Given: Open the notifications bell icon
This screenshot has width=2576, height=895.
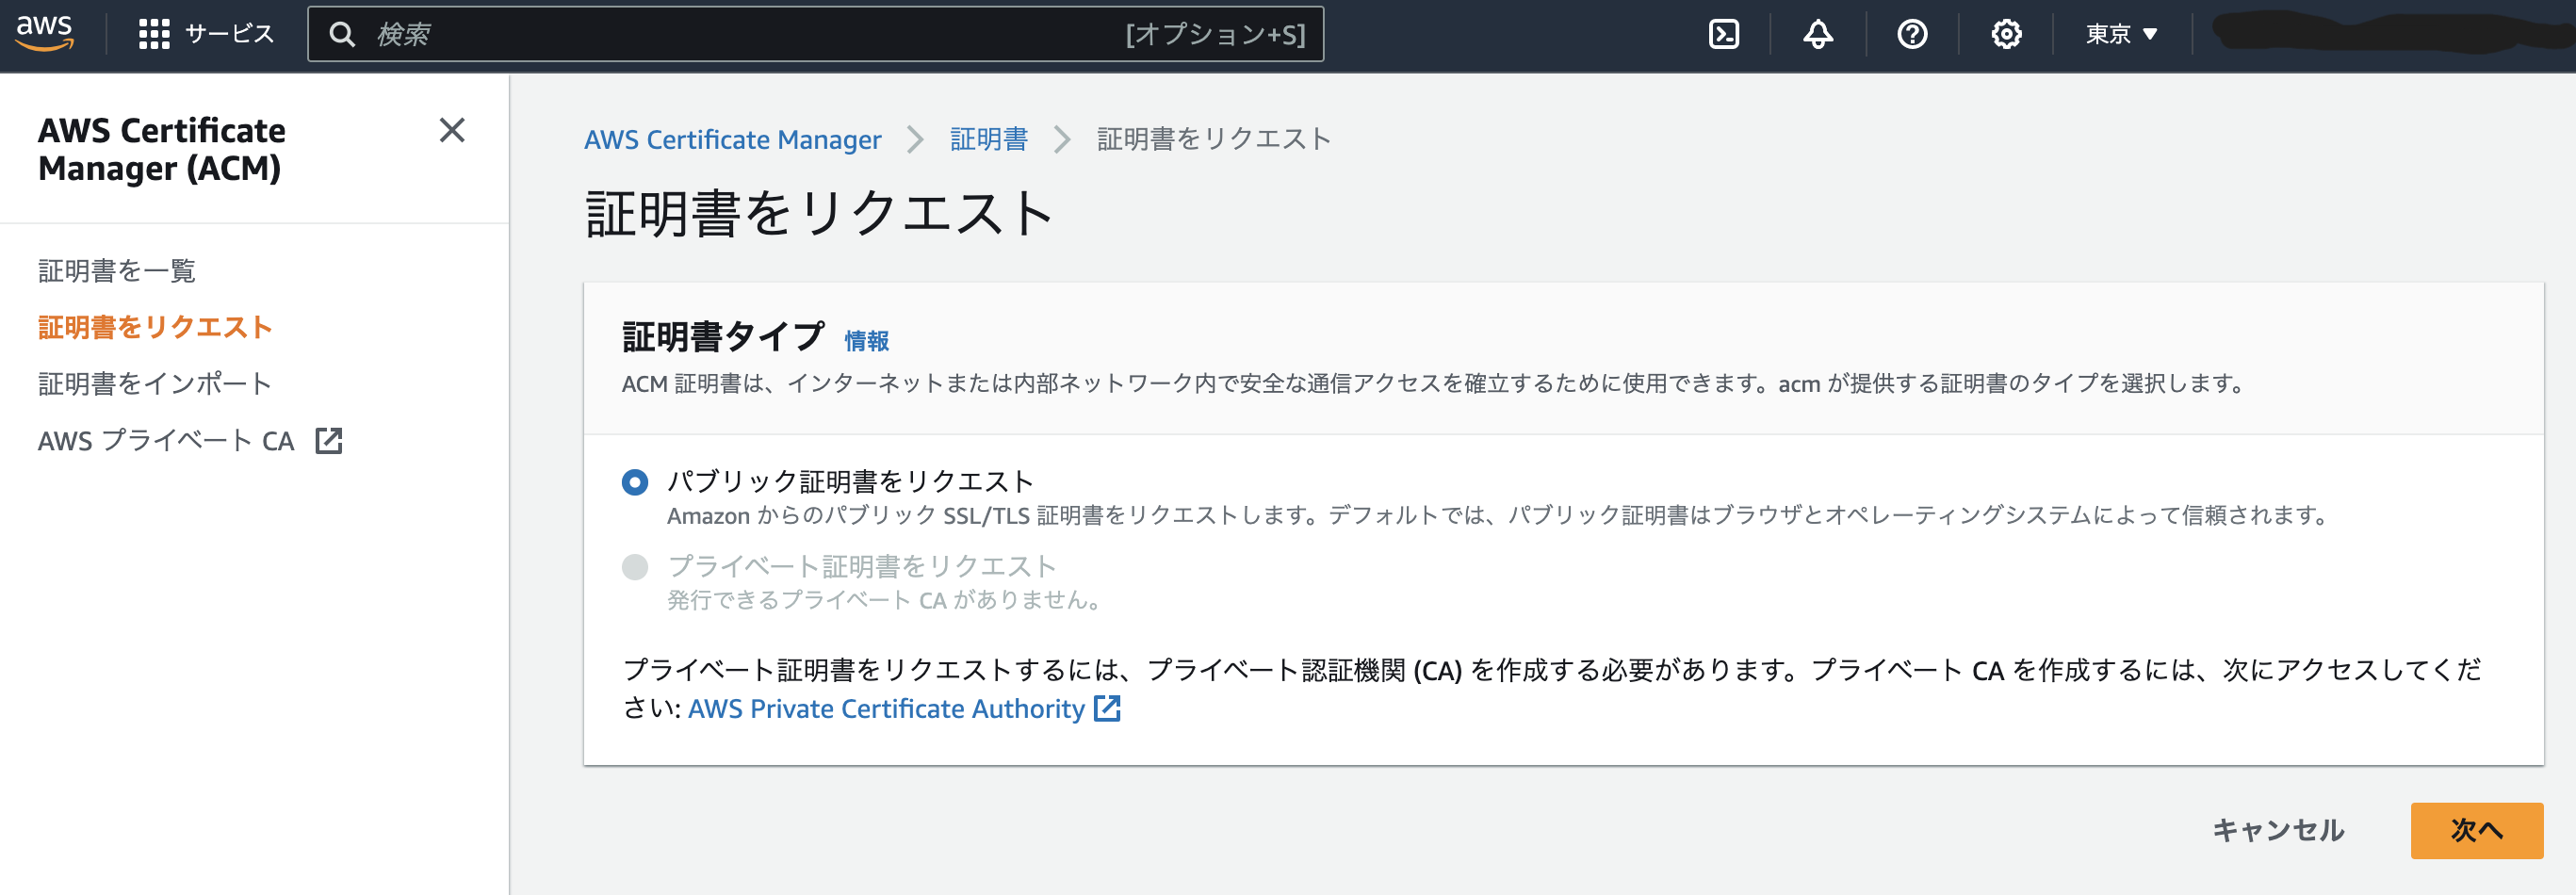Looking at the screenshot, I should pyautogui.click(x=1817, y=35).
